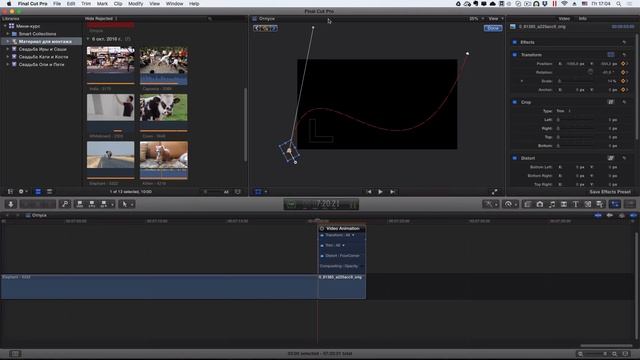
Task: Show Crop onscreen controls icon
Action: click(611, 102)
